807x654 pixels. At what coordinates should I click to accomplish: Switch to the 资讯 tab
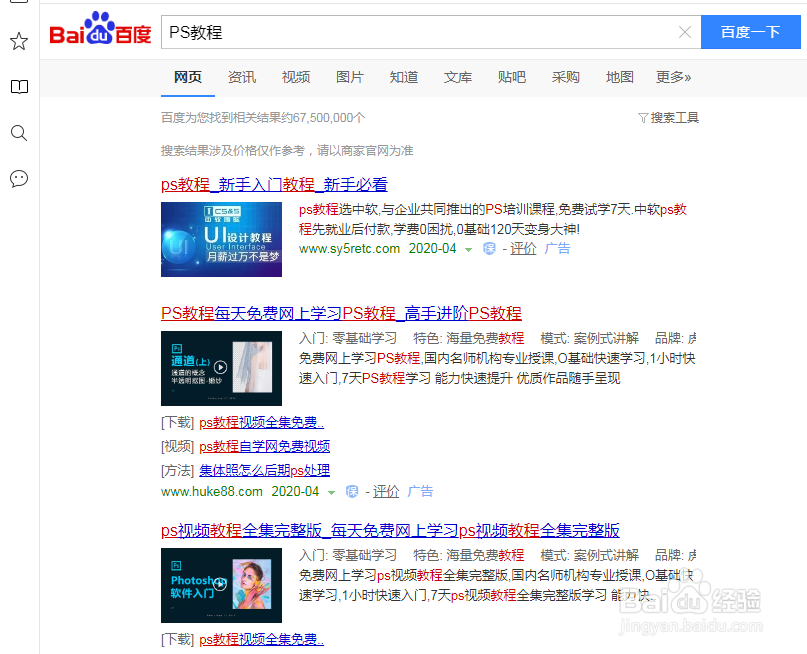[x=241, y=77]
